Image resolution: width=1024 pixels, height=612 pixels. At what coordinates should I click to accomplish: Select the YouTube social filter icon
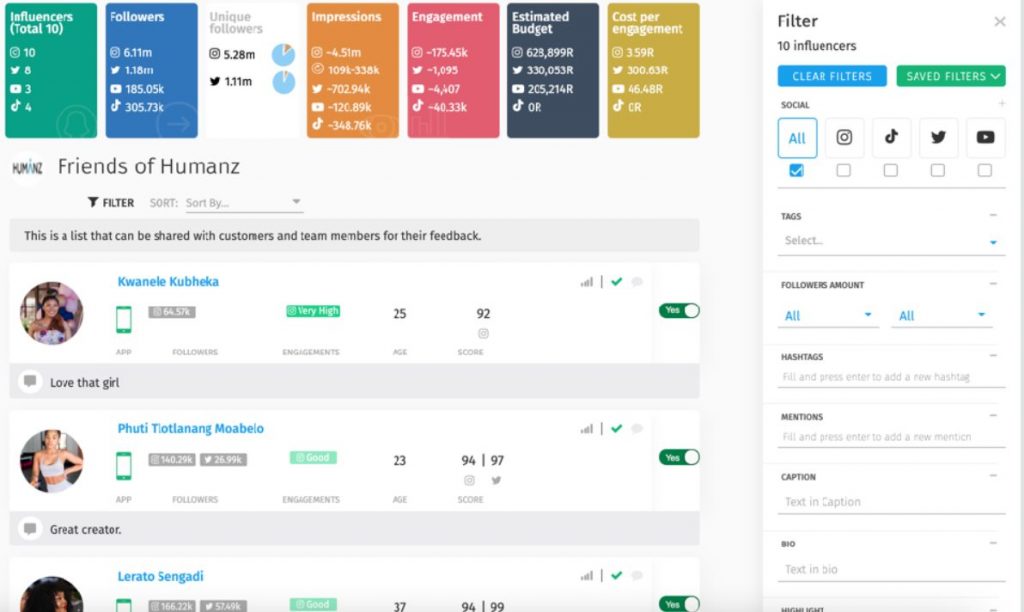[x=985, y=137]
